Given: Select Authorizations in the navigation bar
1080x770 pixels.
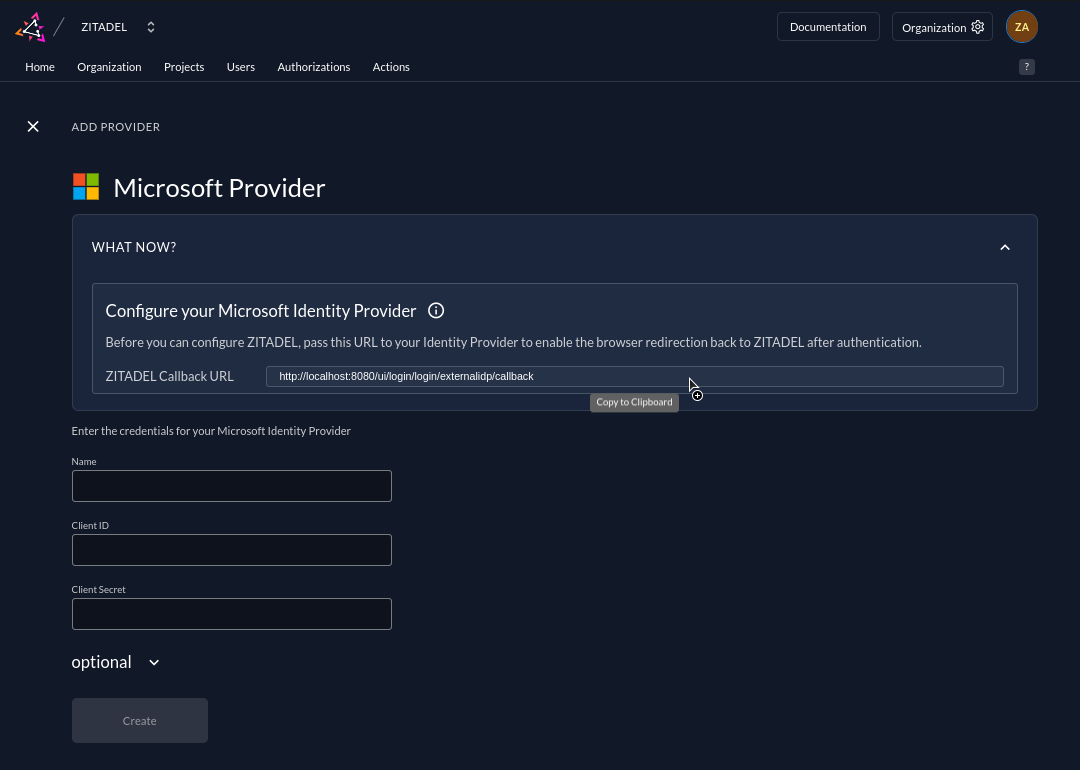Looking at the screenshot, I should pos(313,67).
